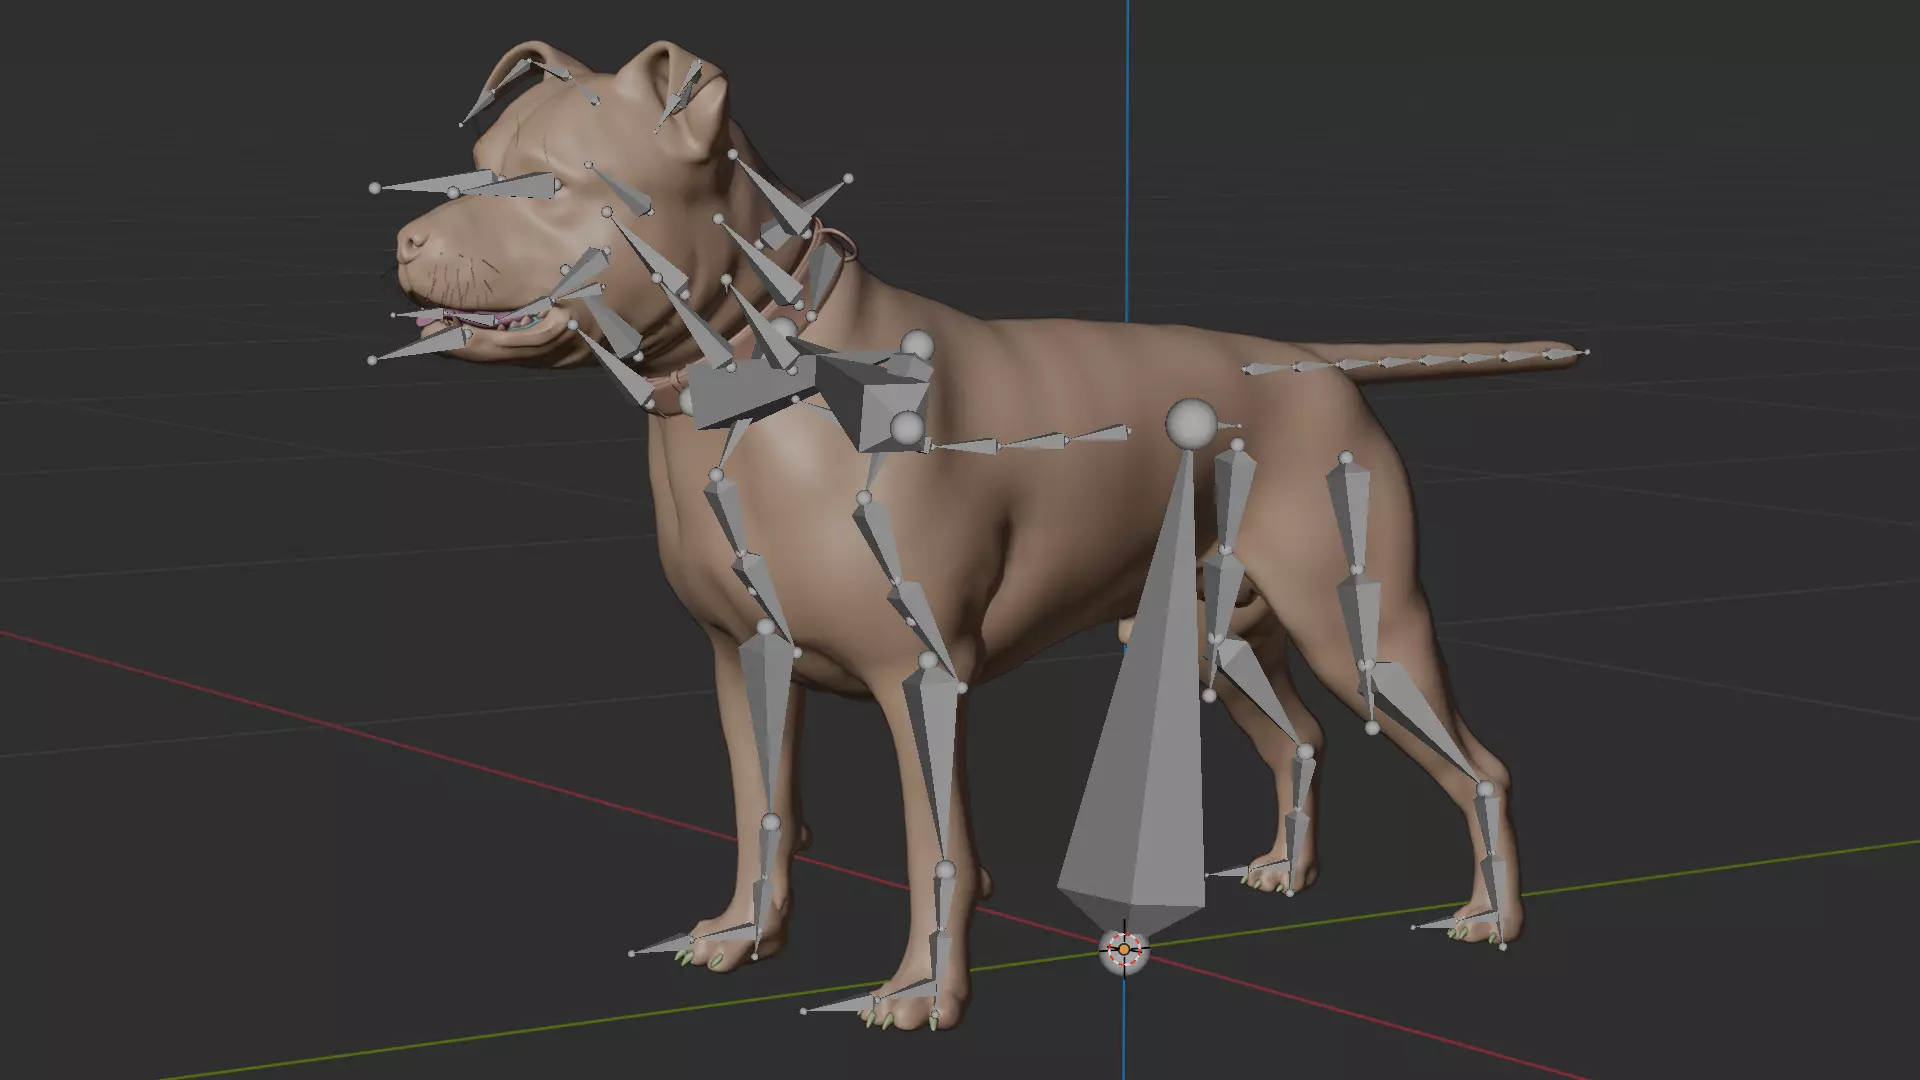
Task: Select the base tail bone near the rump
Action: tap(1266, 369)
